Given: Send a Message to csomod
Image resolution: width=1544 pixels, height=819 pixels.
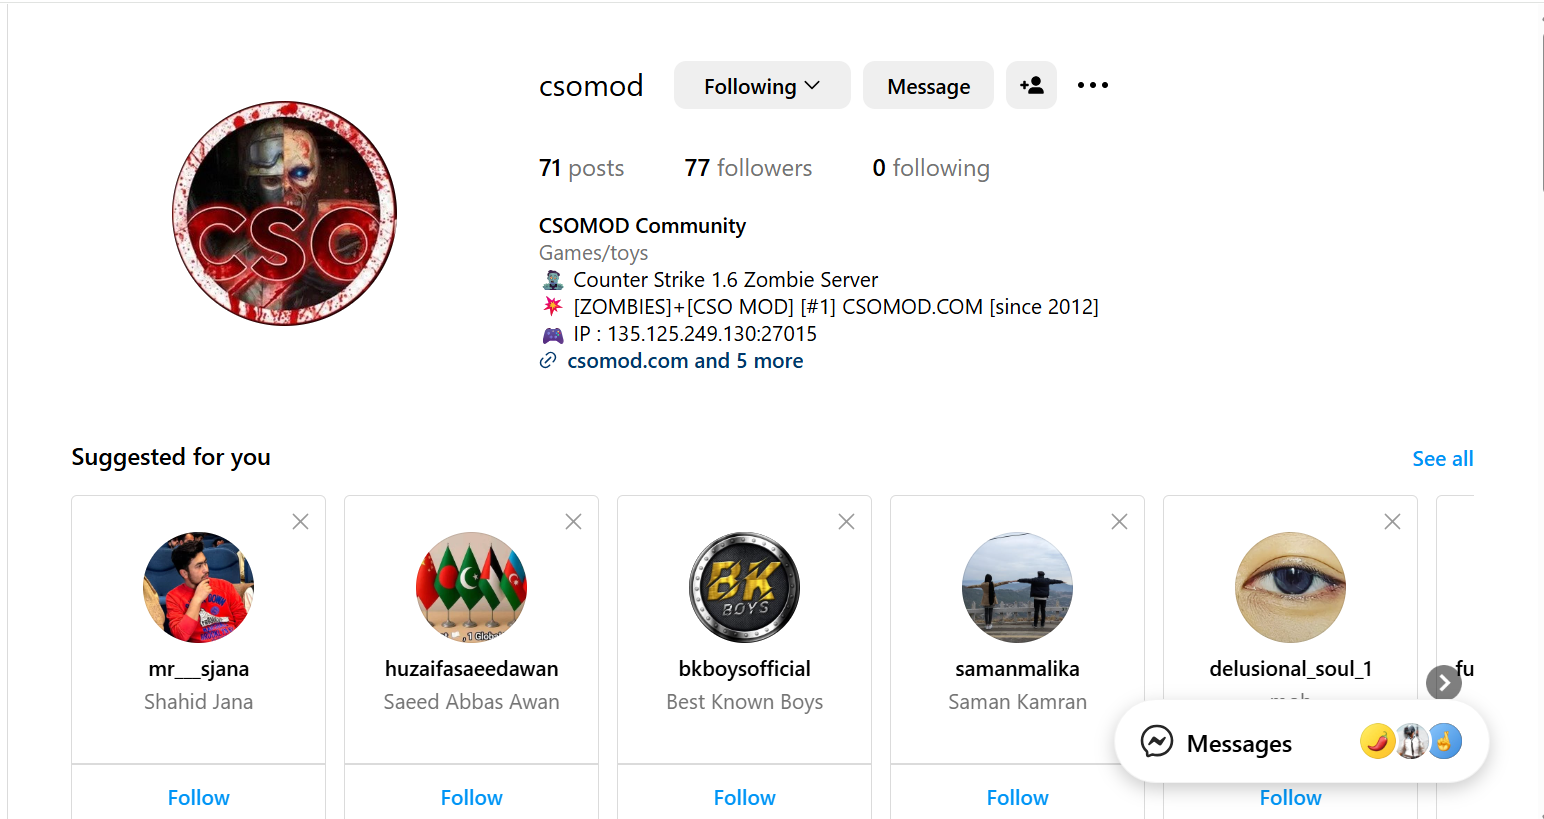Looking at the screenshot, I should click(x=928, y=85).
